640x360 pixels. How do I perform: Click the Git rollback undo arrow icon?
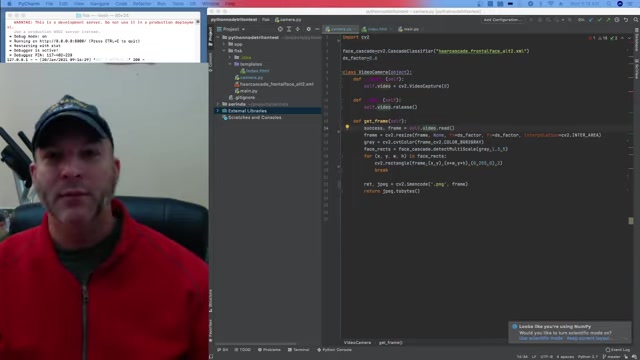[626, 20]
